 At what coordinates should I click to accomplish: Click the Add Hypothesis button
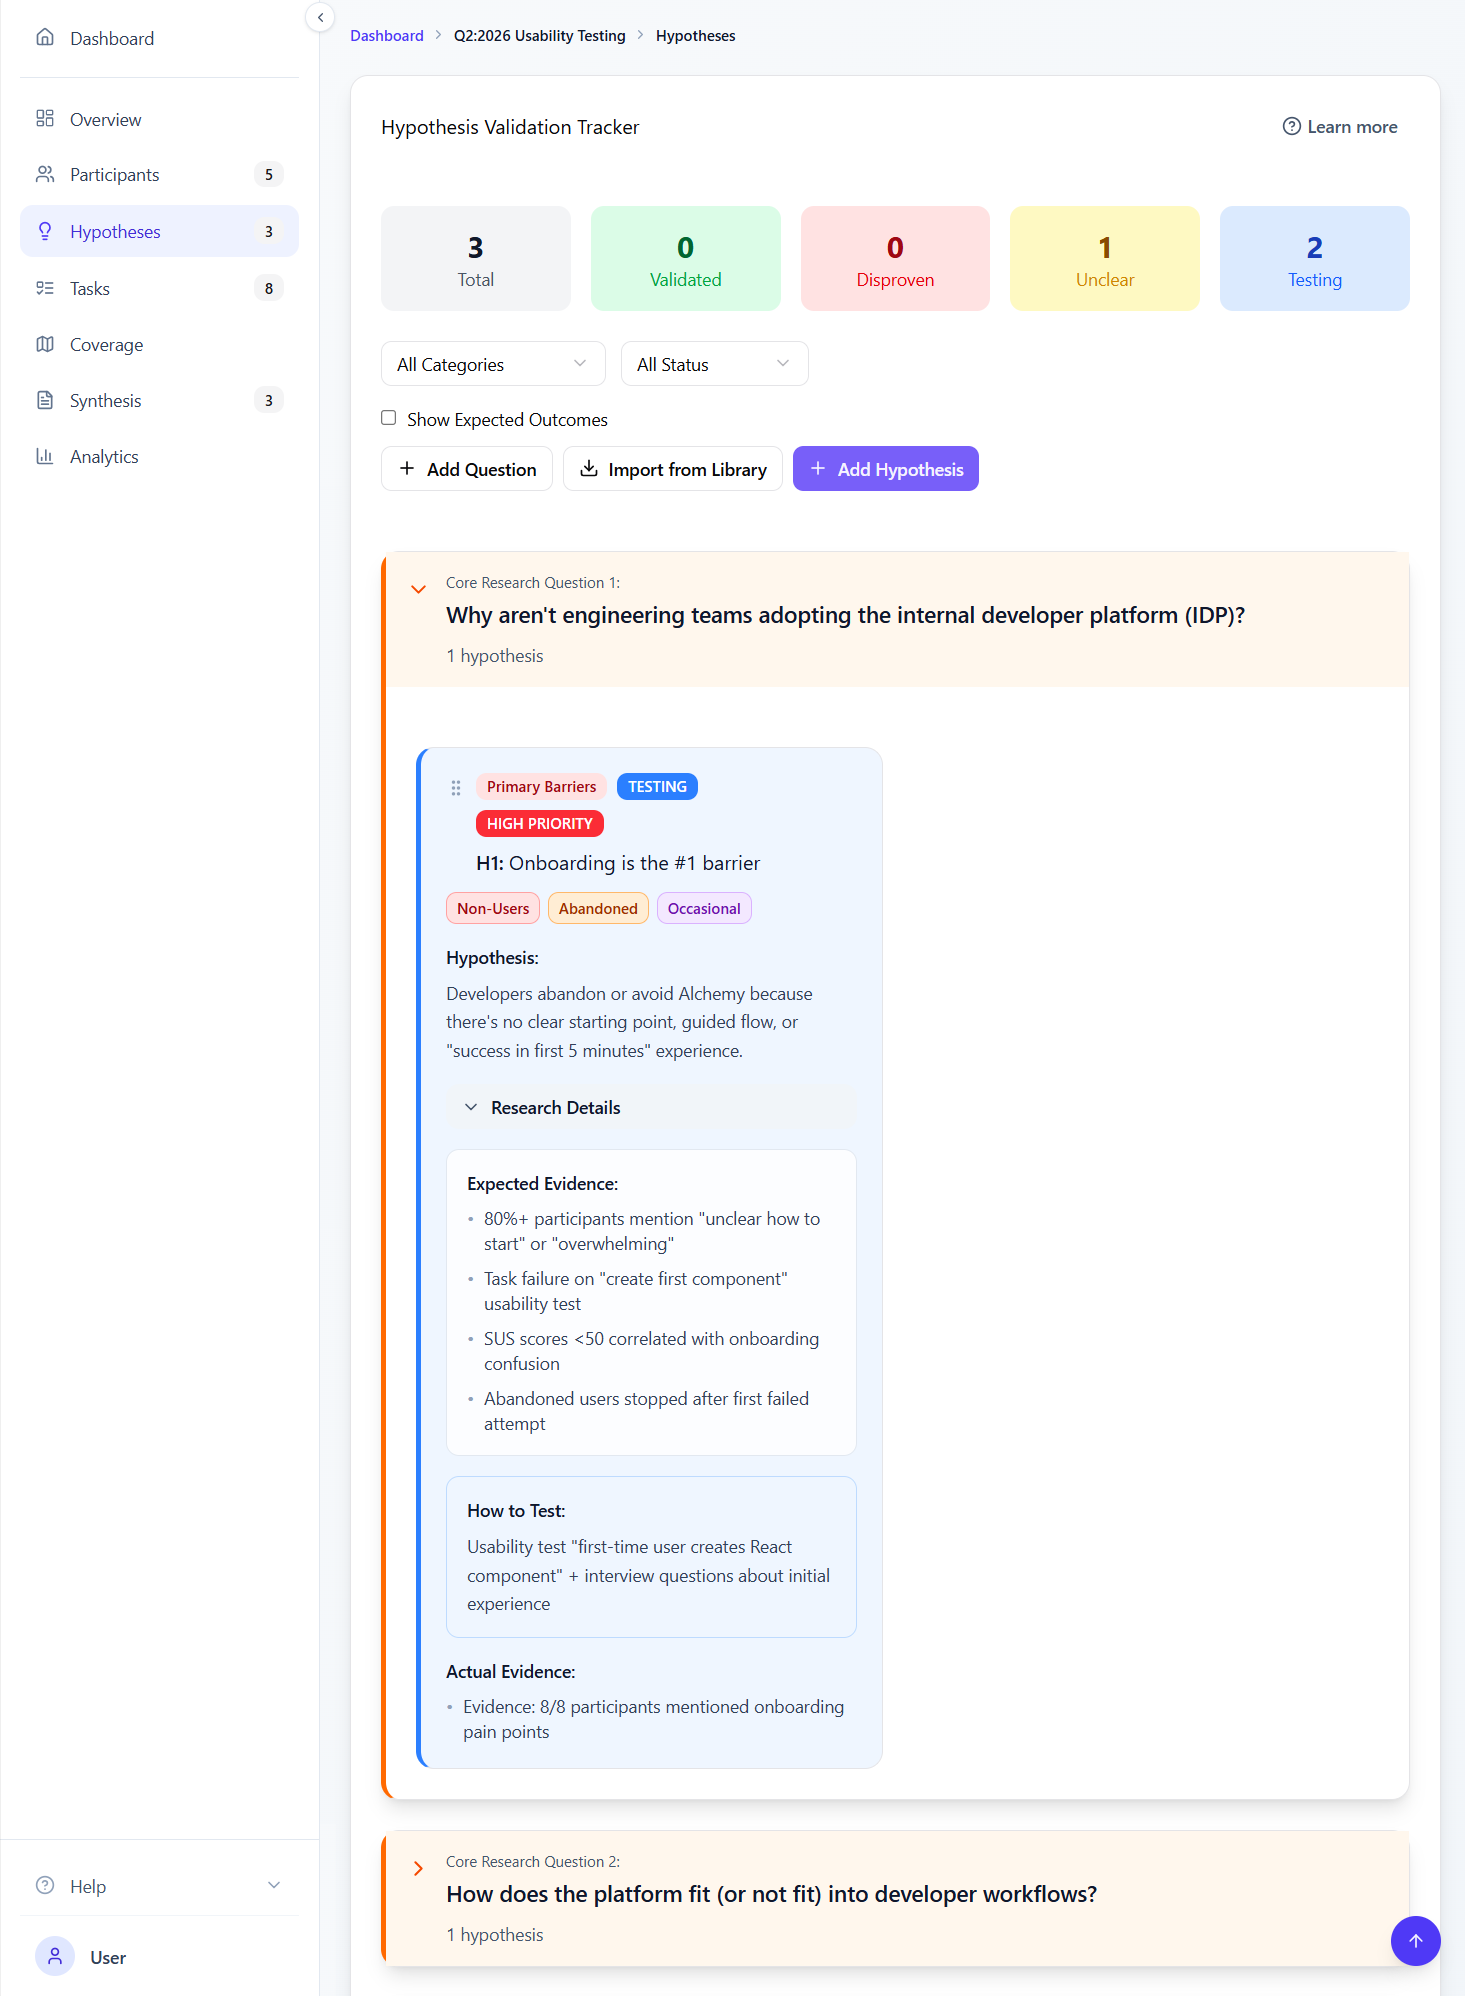pos(885,469)
